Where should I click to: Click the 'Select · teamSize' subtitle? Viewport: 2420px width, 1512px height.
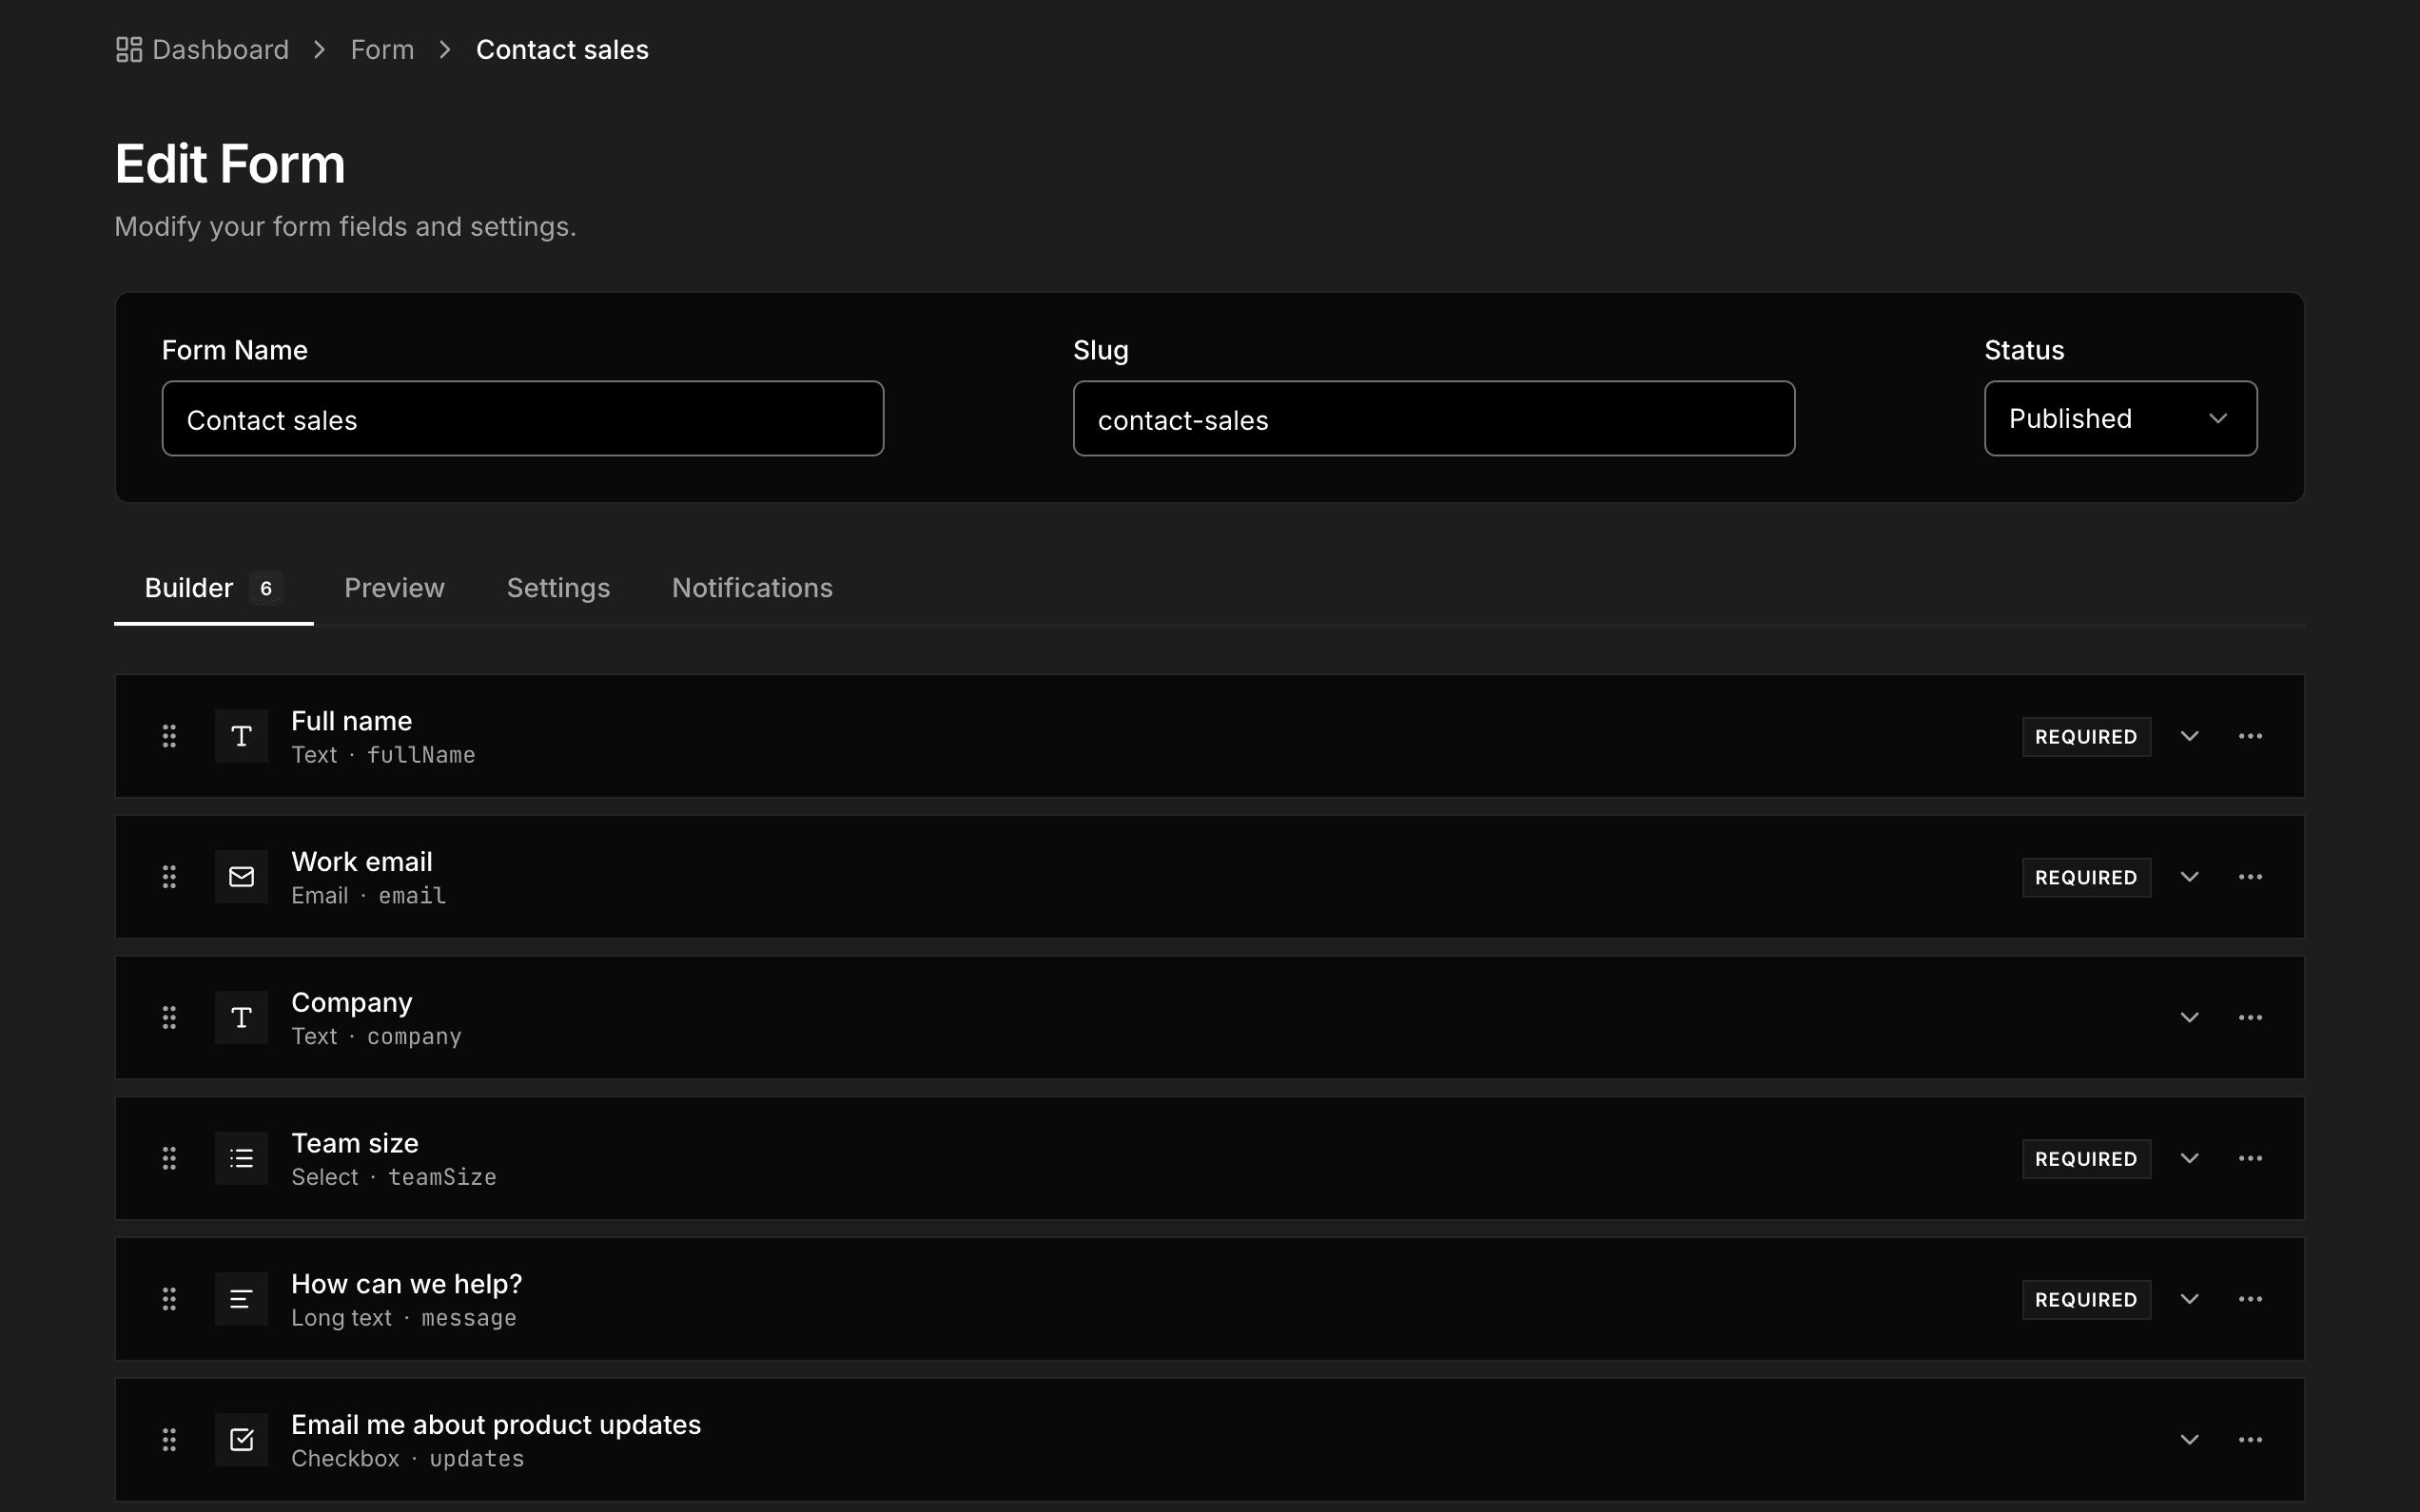coord(394,1177)
